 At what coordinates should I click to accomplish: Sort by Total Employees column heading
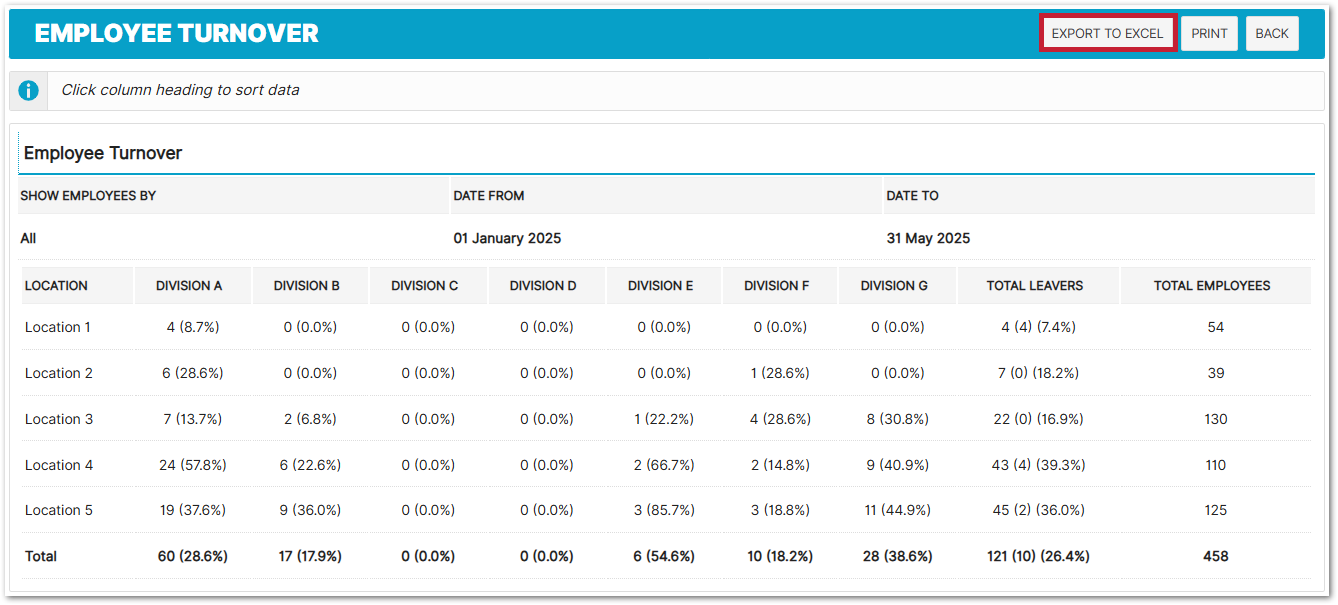pyautogui.click(x=1212, y=286)
